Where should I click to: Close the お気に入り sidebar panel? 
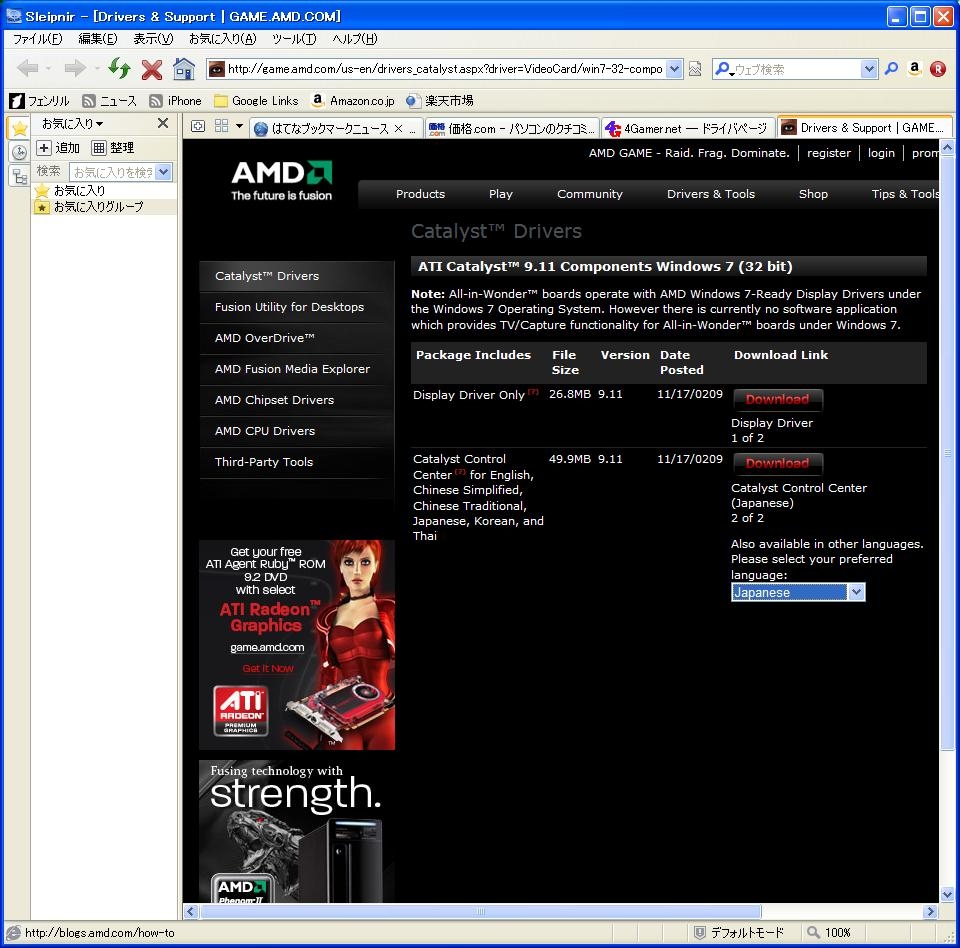point(163,123)
